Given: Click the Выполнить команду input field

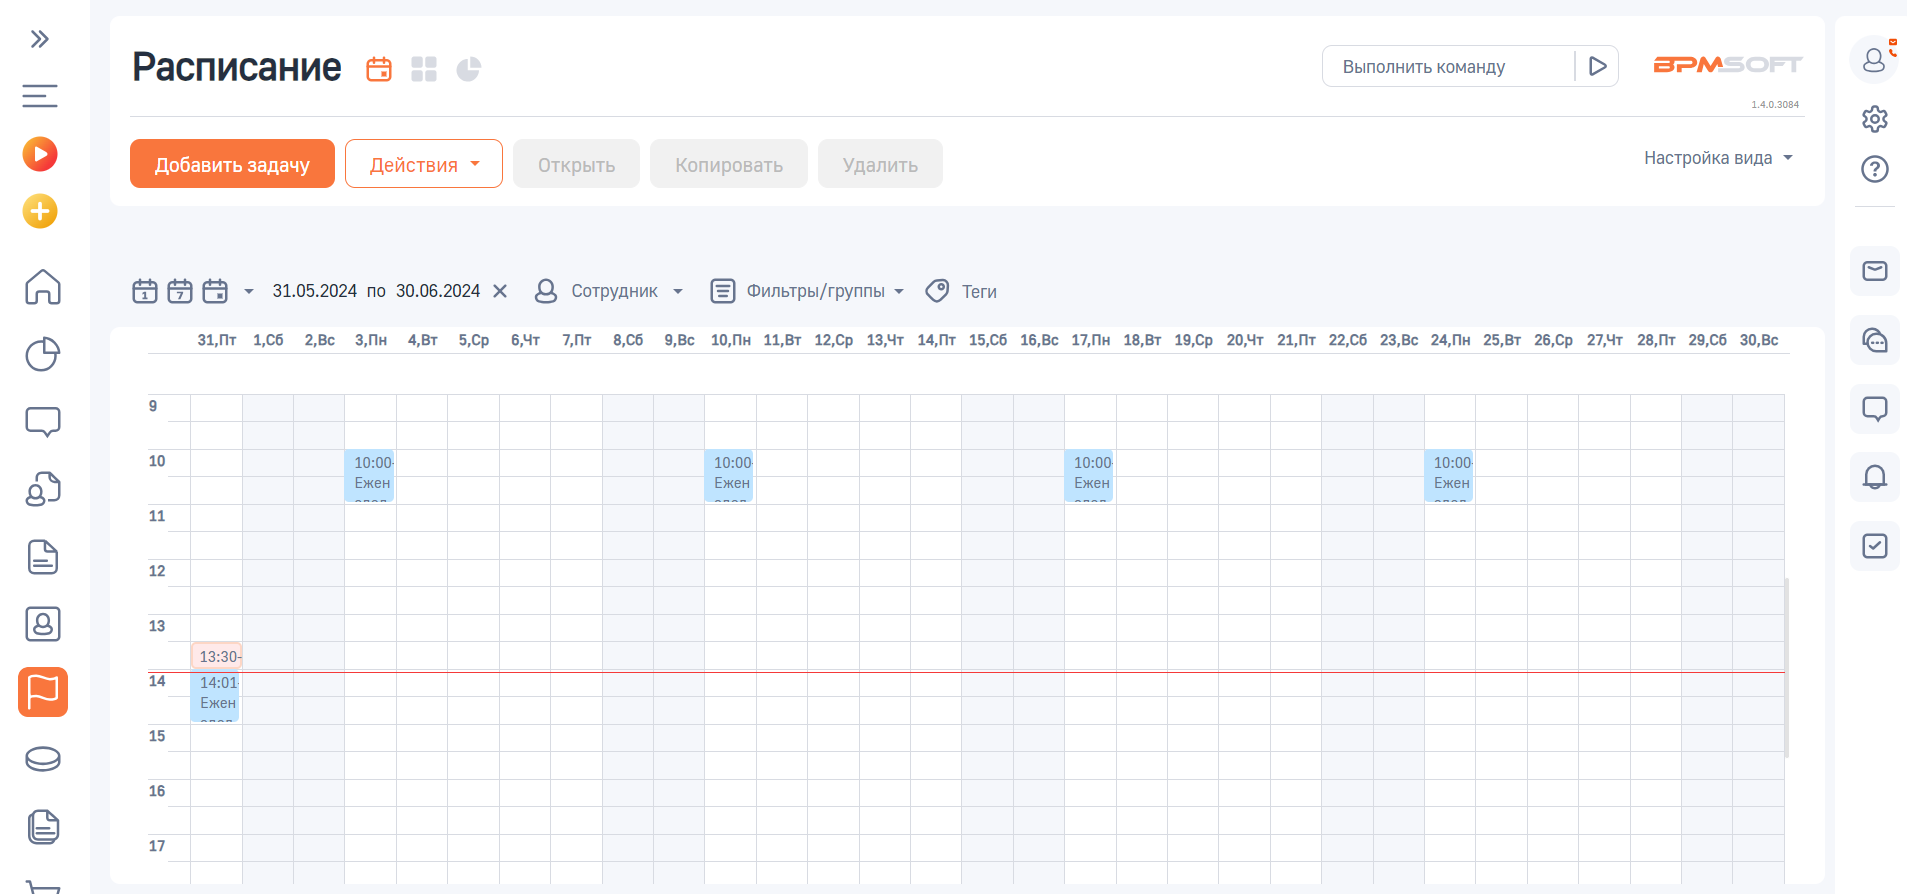Looking at the screenshot, I should [1448, 67].
